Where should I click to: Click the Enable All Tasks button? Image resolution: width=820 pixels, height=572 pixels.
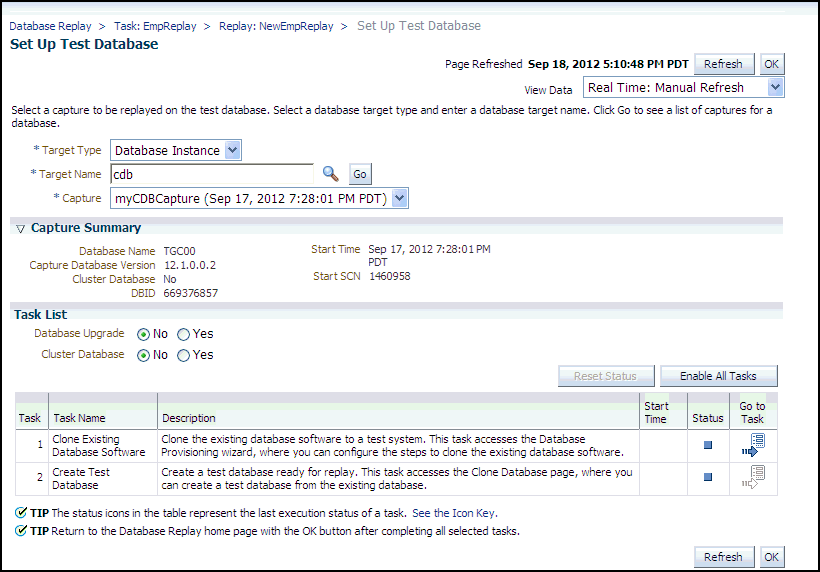718,376
